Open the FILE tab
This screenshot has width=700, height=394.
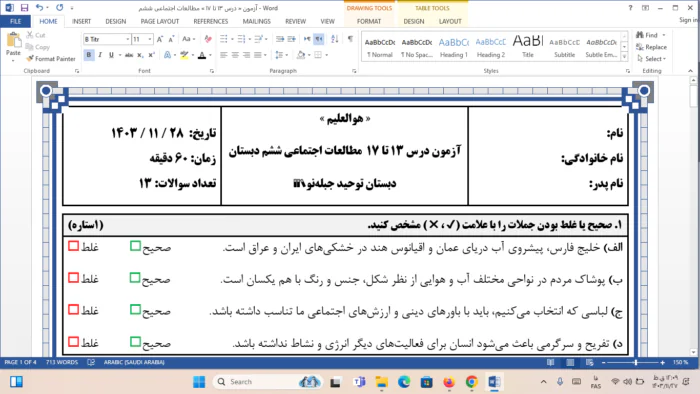pyautogui.click(x=16, y=21)
